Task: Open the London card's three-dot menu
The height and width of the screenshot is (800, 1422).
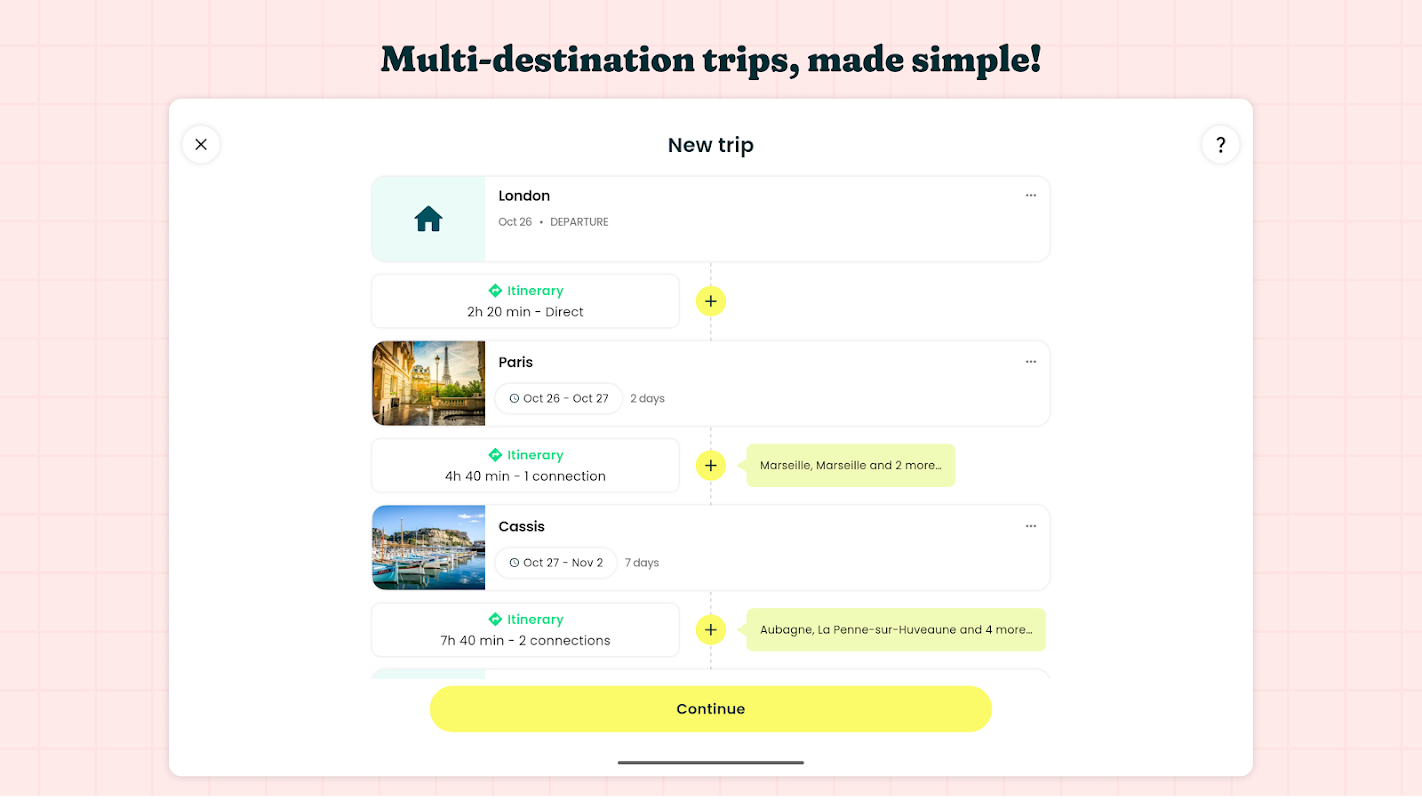Action: [x=1030, y=196]
